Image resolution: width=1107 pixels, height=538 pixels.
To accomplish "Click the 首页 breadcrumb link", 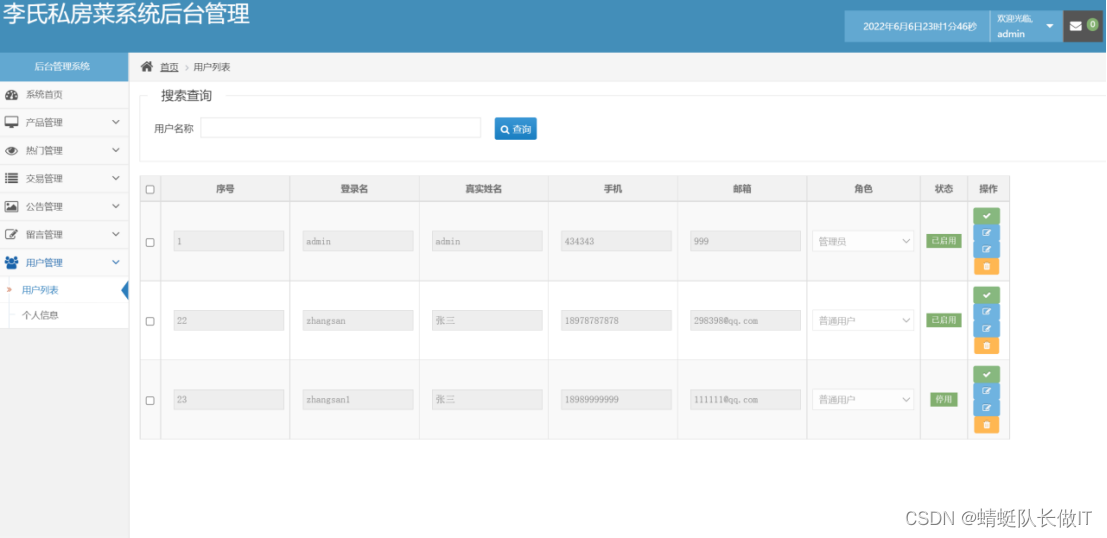I will point(169,67).
